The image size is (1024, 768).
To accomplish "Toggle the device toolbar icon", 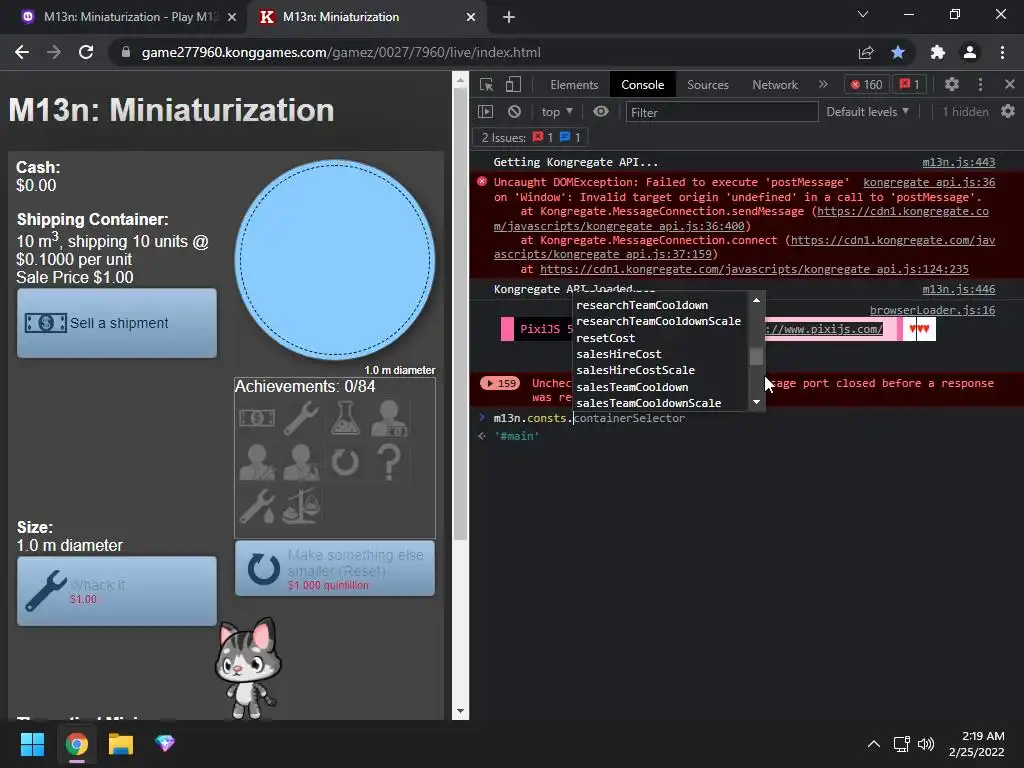I will 513,84.
